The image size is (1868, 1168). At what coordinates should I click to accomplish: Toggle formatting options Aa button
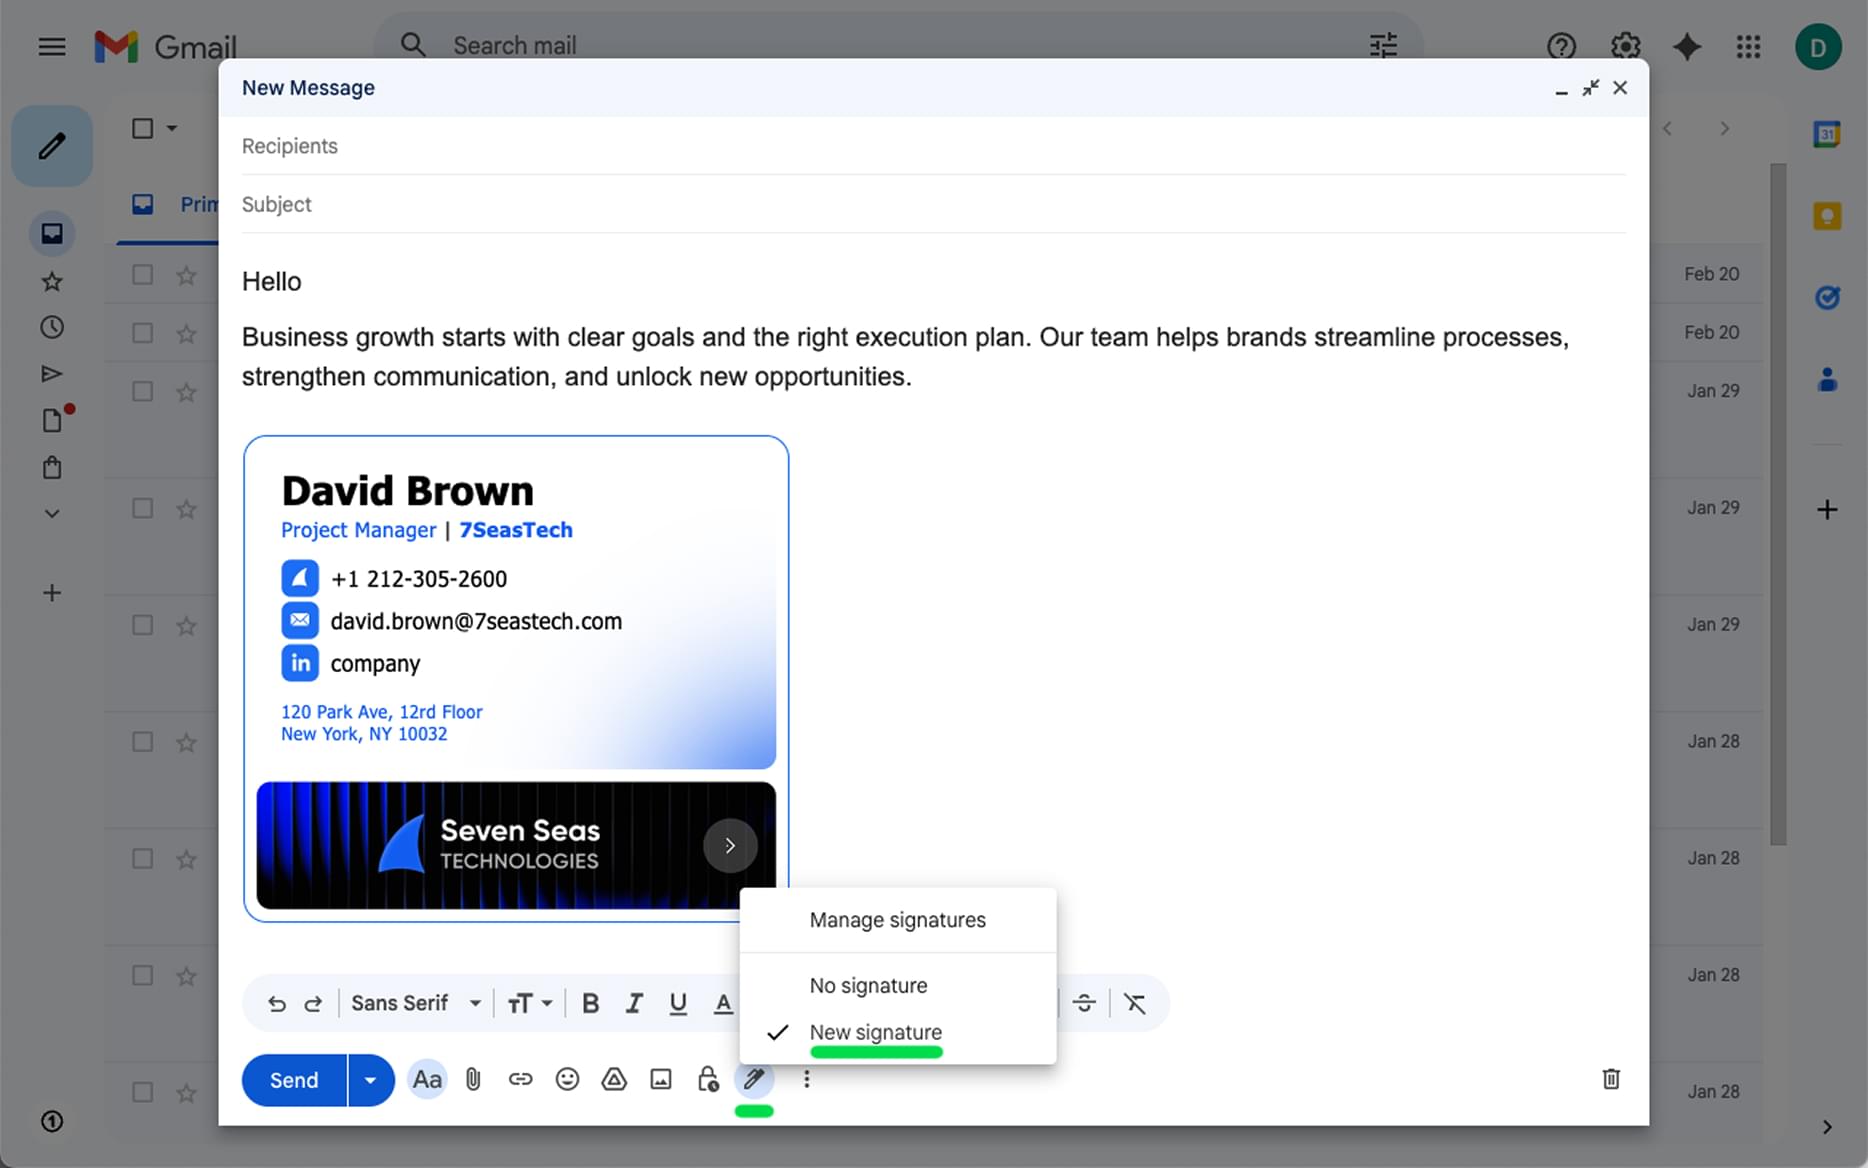[427, 1079]
